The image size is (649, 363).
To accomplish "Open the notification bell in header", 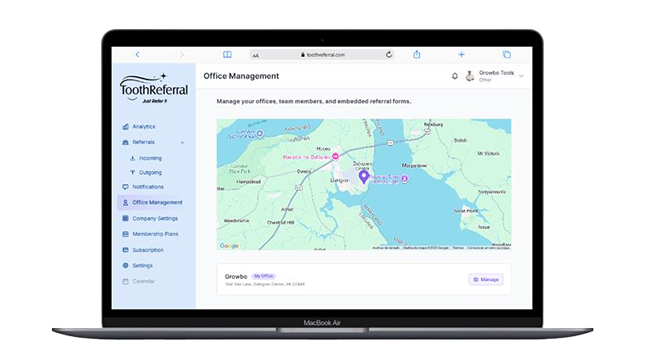I will click(x=455, y=76).
